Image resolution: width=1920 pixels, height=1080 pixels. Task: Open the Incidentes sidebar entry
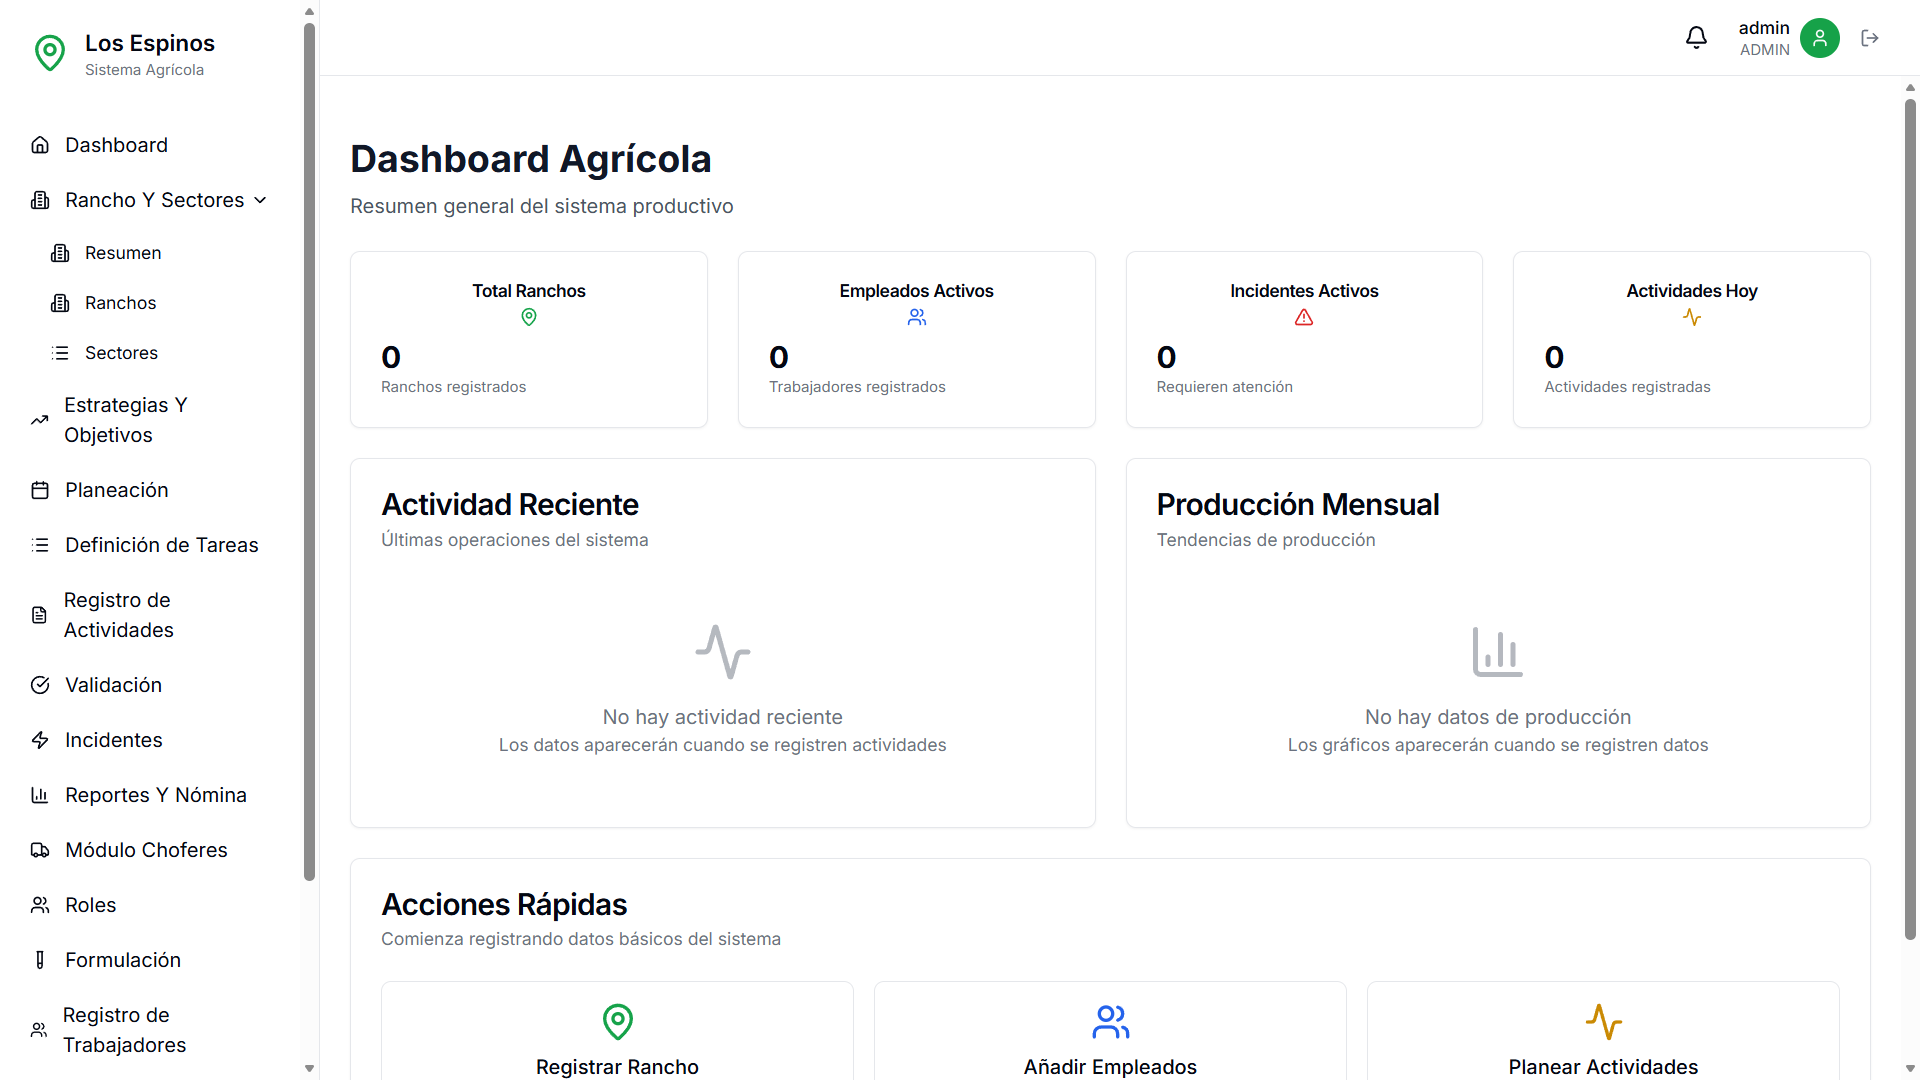click(113, 740)
